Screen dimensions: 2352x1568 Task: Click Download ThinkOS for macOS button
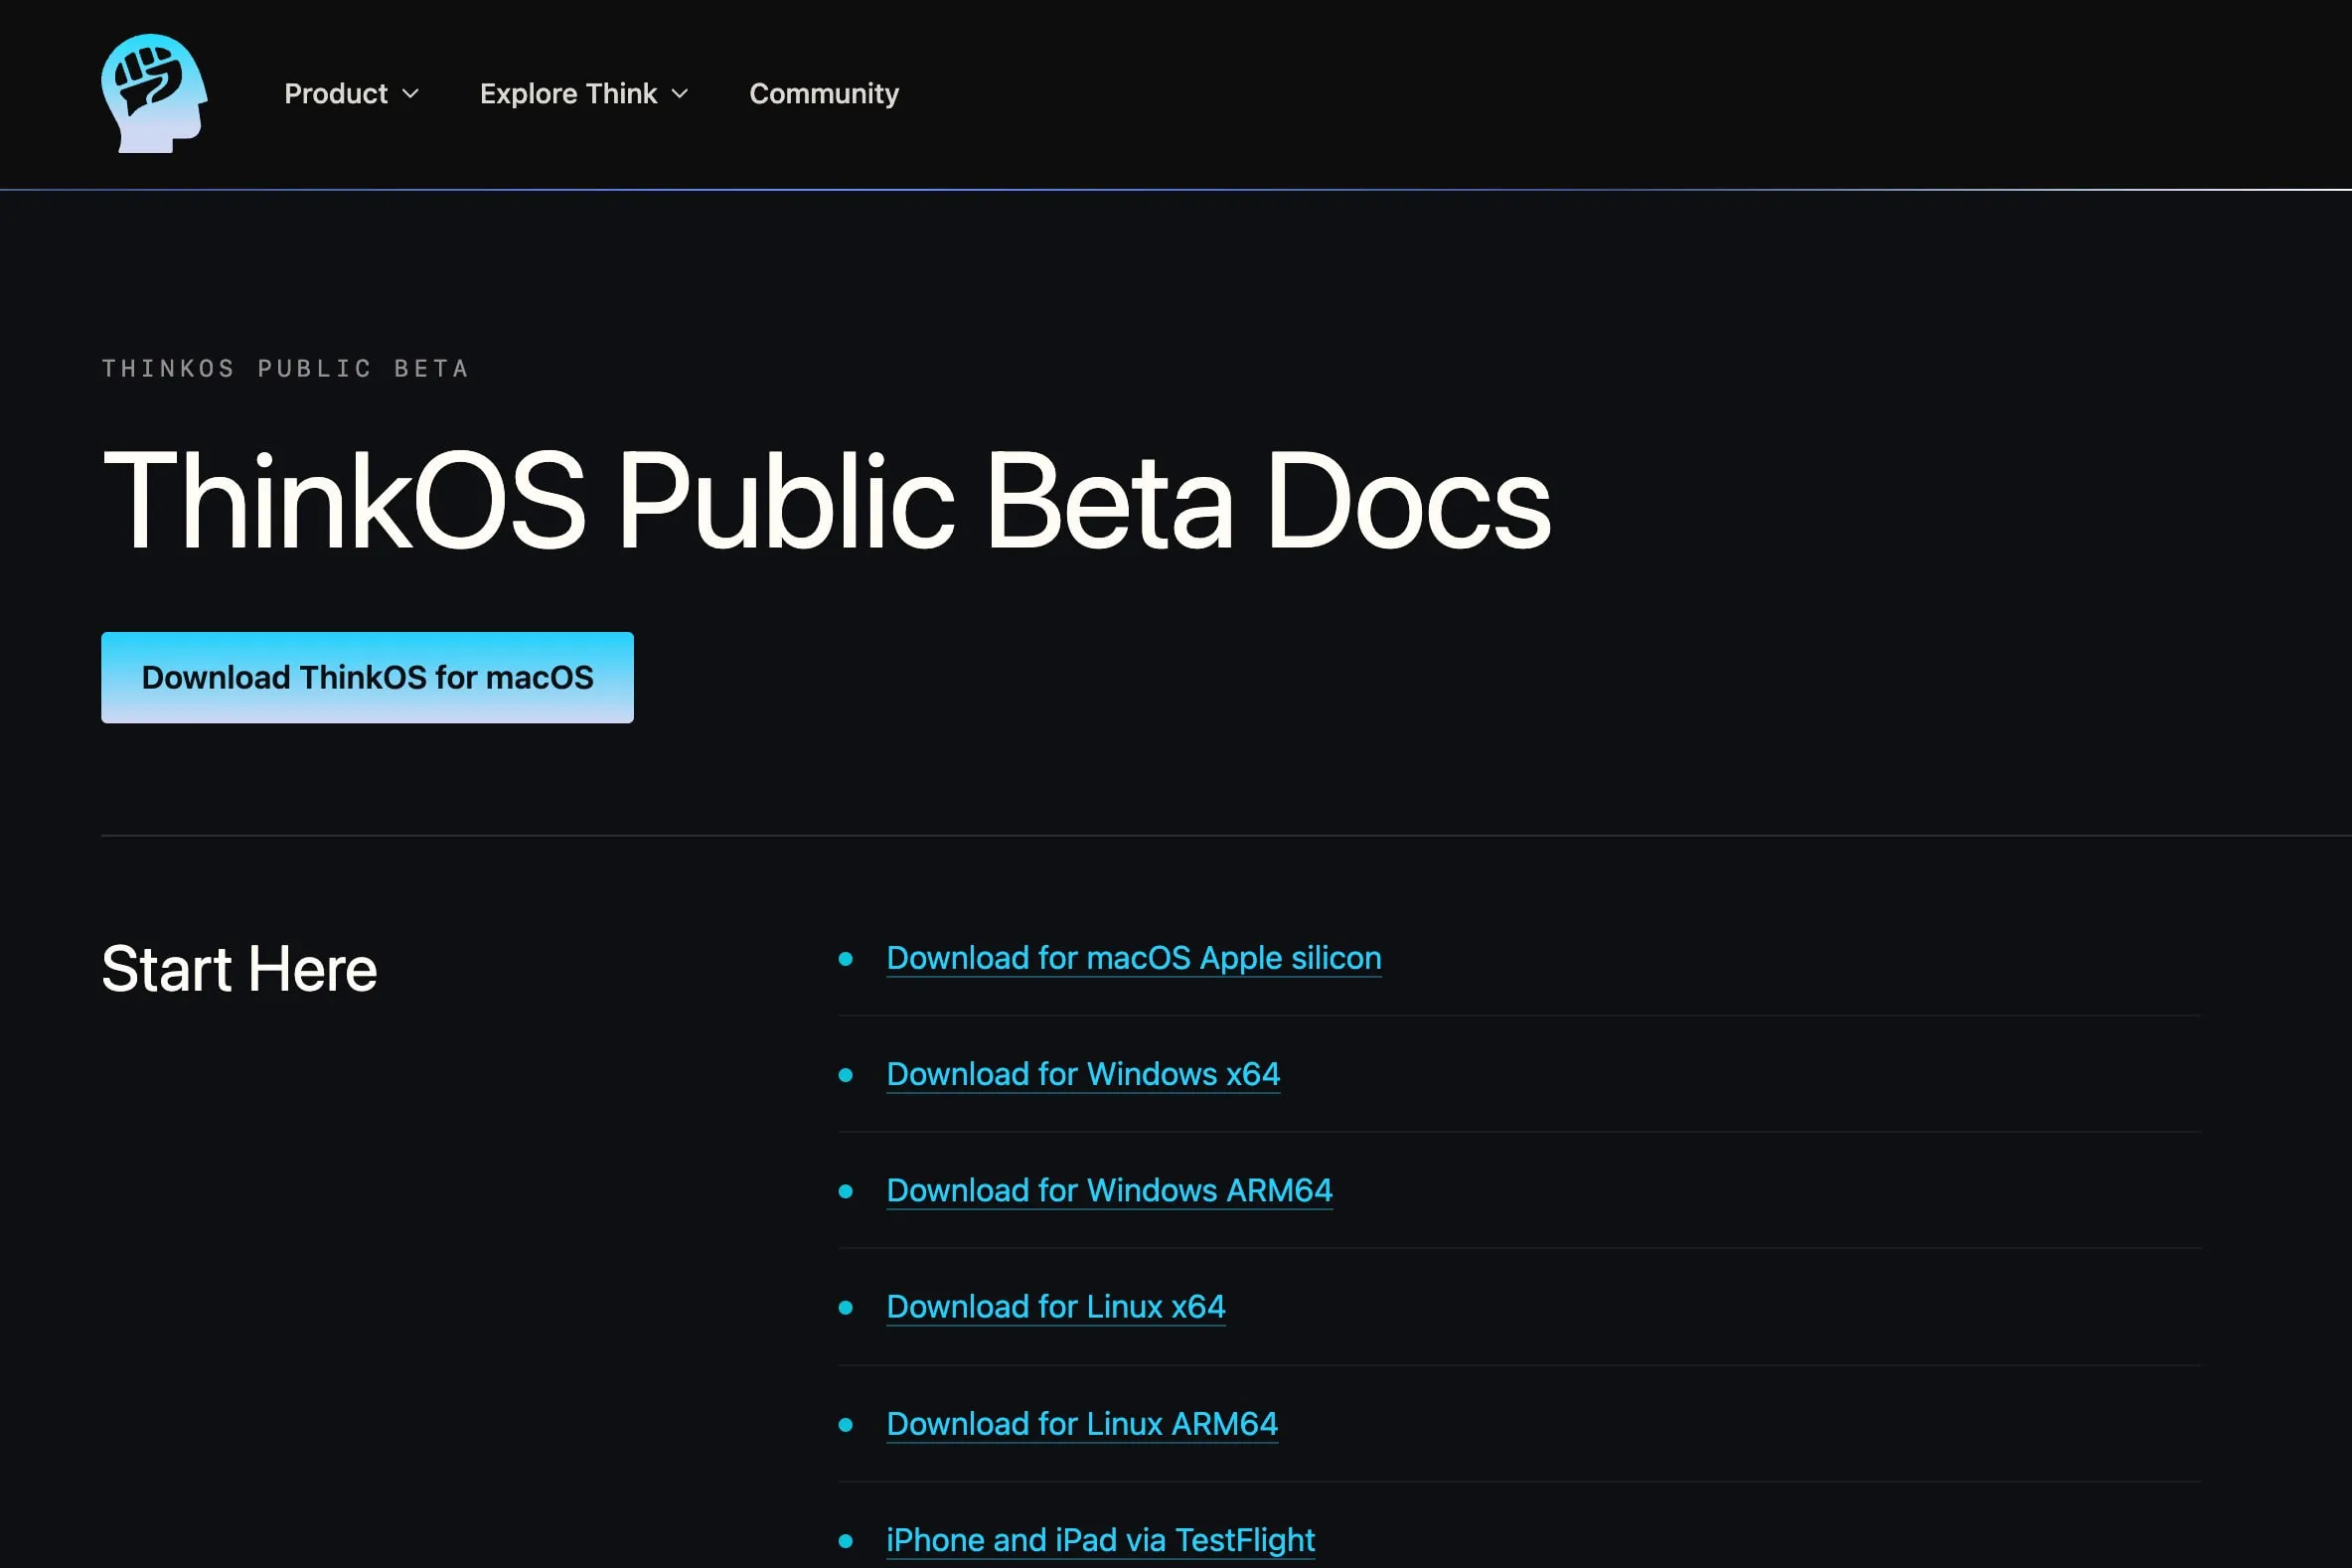(367, 677)
